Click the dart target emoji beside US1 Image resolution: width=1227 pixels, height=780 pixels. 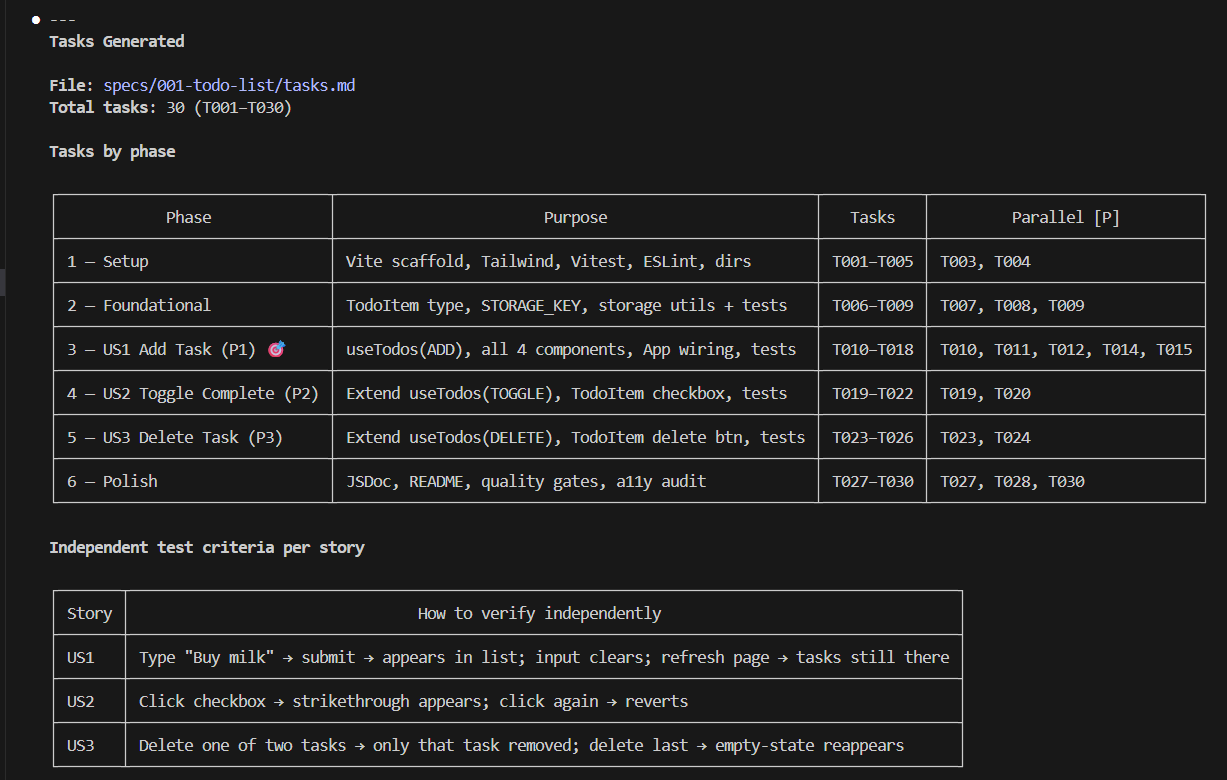pos(277,349)
